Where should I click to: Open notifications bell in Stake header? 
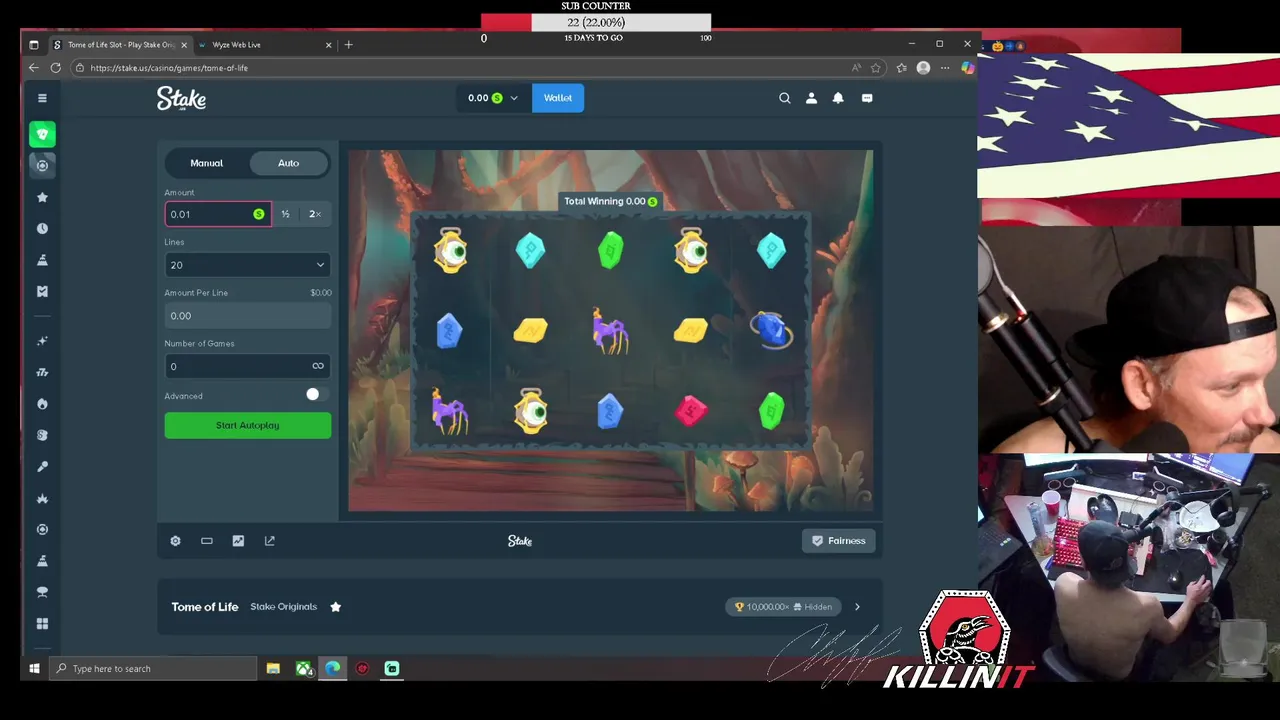(x=838, y=98)
